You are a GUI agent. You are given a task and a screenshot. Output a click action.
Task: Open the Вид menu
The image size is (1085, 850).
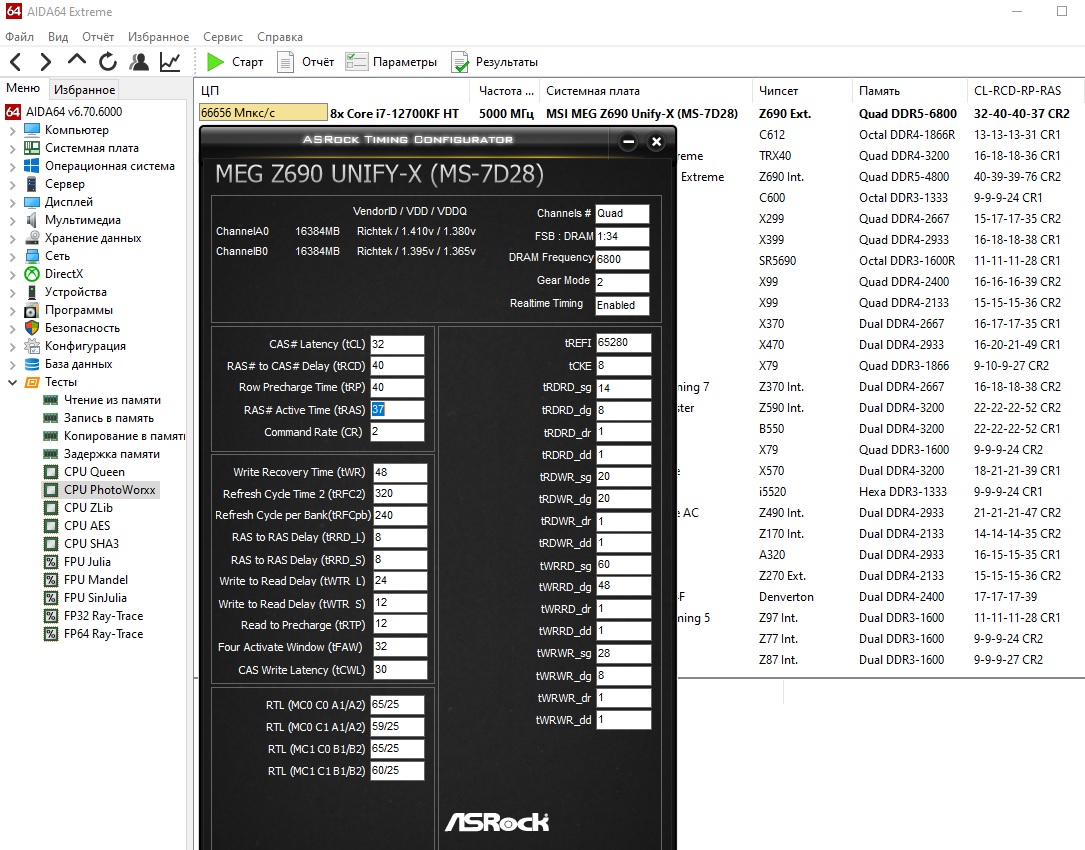[57, 37]
